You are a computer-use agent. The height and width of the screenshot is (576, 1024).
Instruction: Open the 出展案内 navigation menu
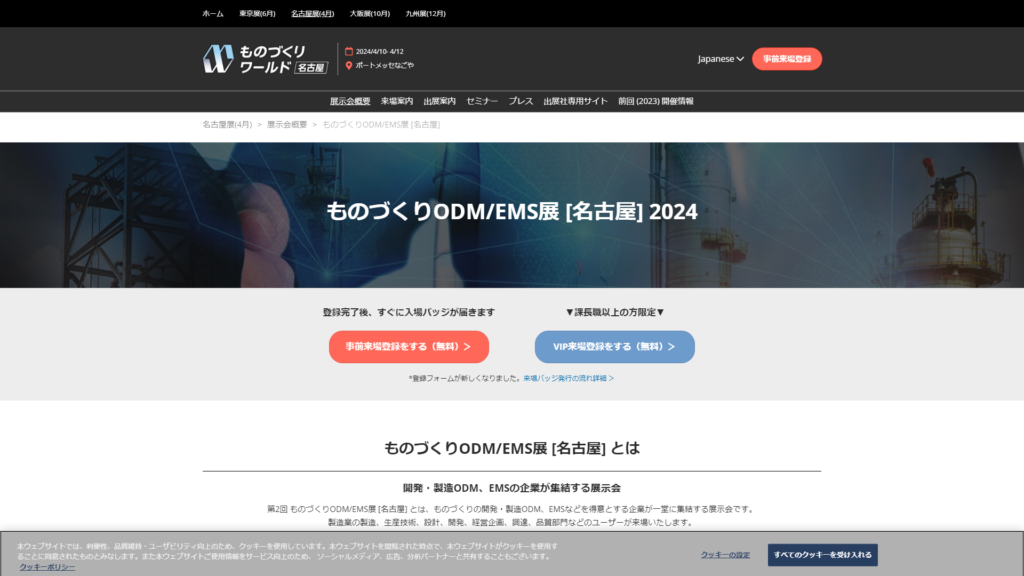(440, 101)
